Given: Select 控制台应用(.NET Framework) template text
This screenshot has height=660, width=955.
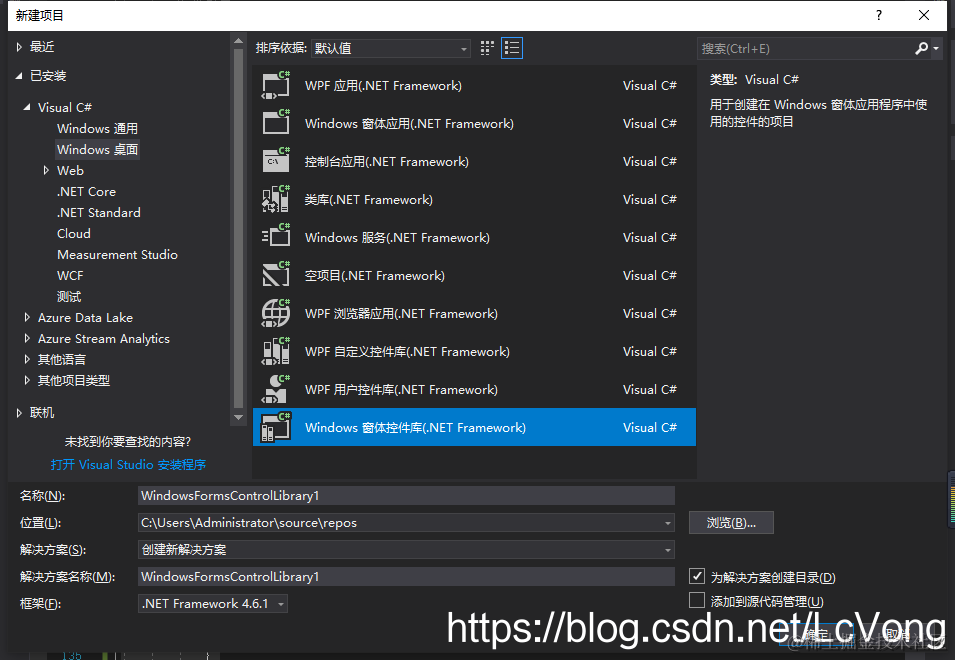Looking at the screenshot, I should pyautogui.click(x=387, y=161).
